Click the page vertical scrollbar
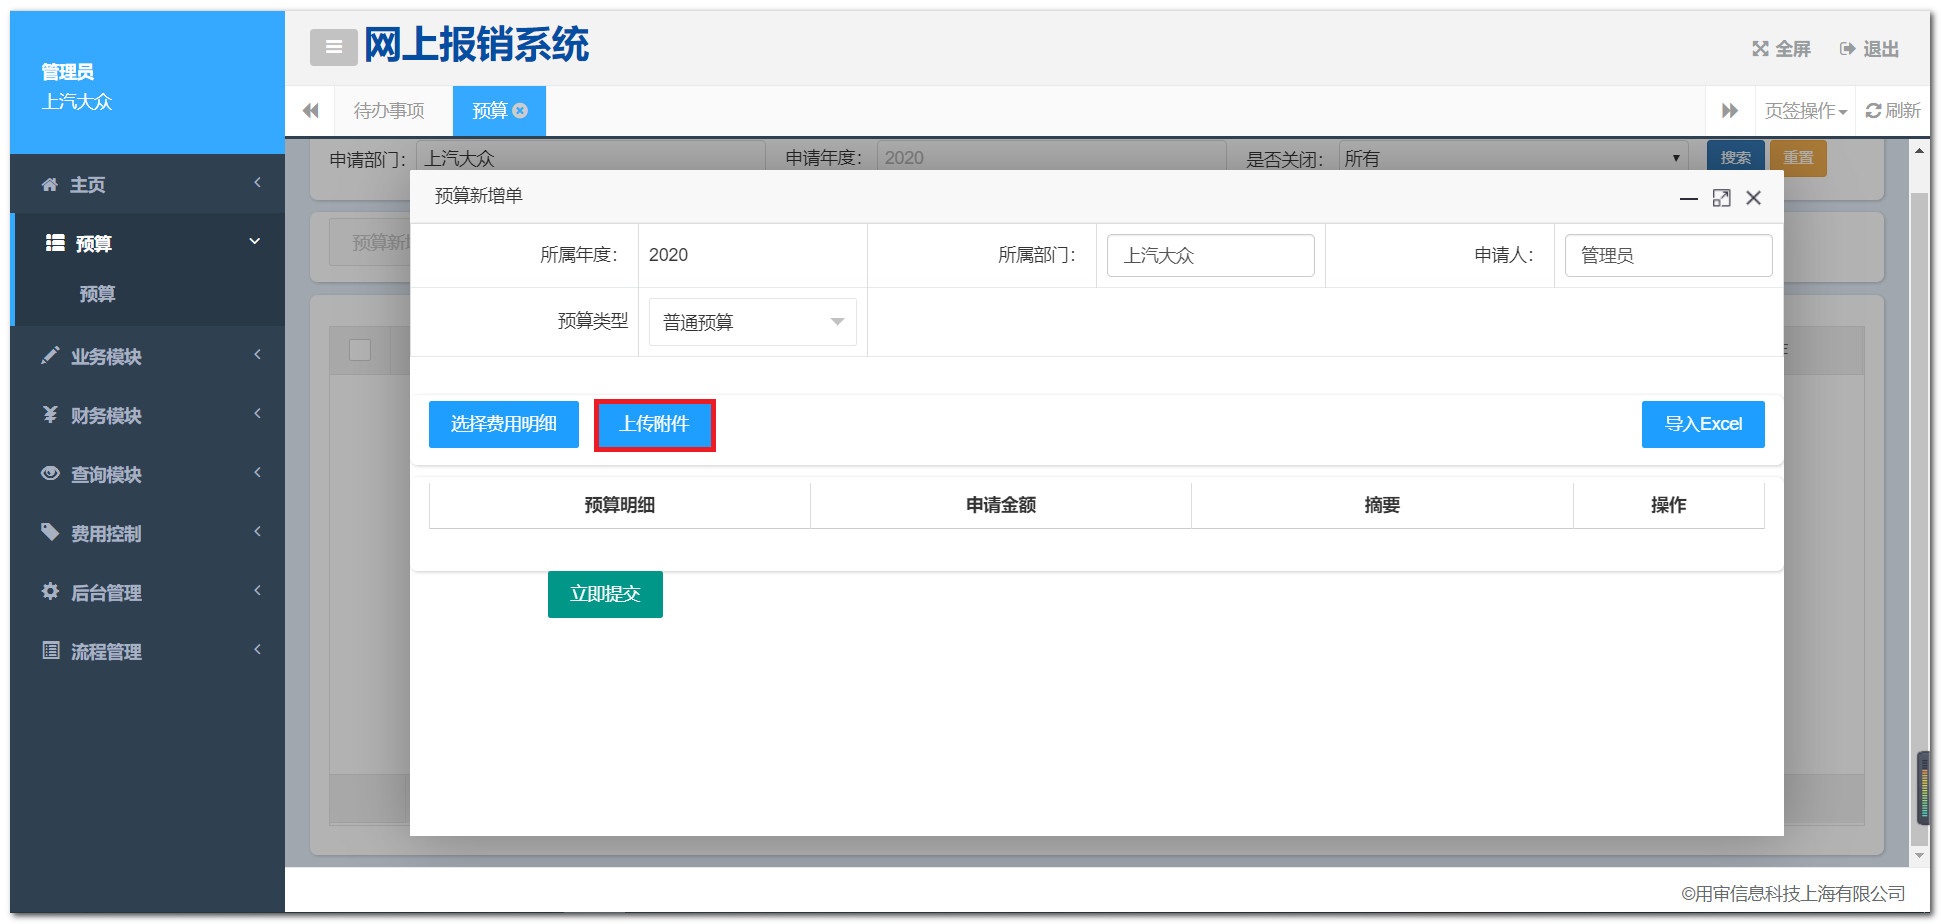1941x924 pixels. (x=1918, y=500)
